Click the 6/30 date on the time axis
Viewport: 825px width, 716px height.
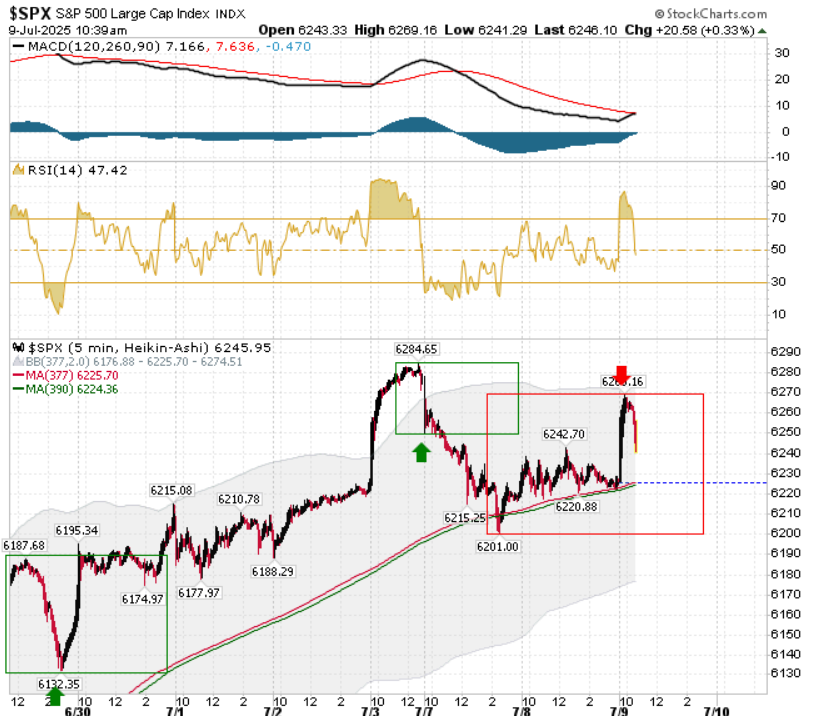[x=77, y=711]
